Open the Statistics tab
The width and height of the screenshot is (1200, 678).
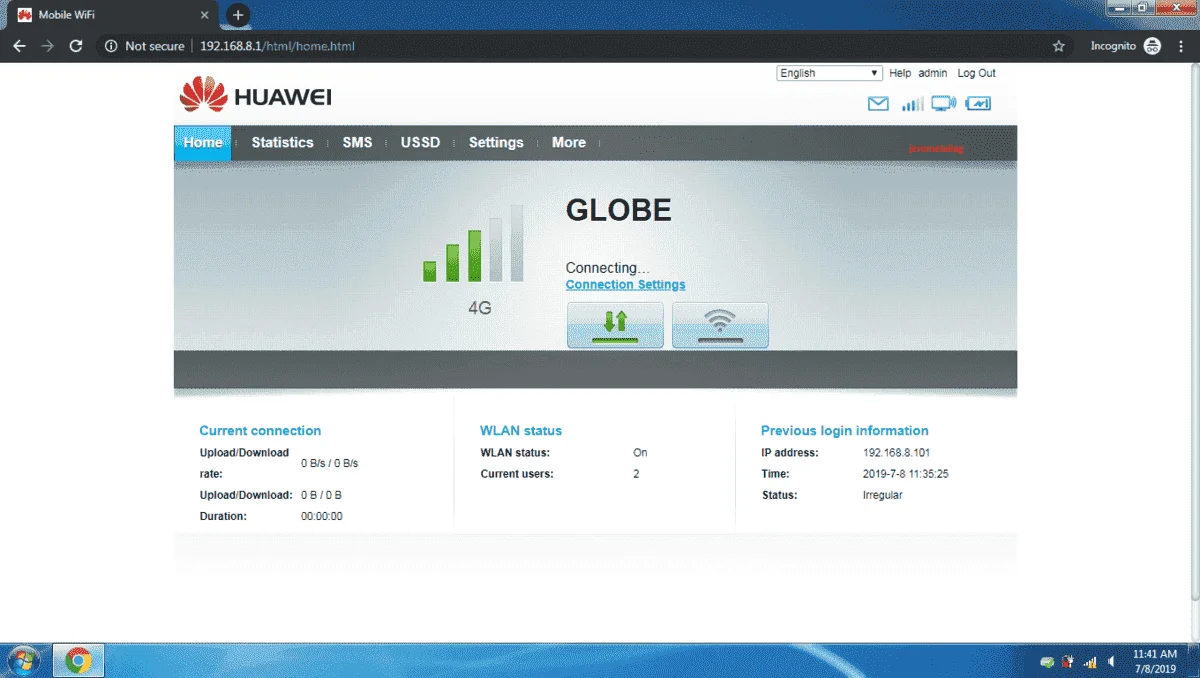(x=282, y=142)
